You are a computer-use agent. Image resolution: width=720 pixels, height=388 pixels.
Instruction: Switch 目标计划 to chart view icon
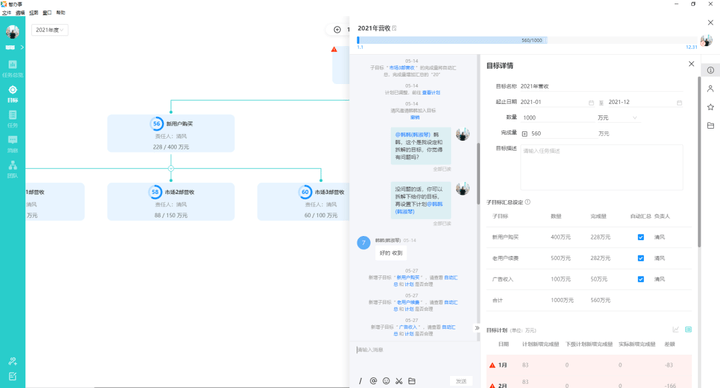(x=675, y=330)
